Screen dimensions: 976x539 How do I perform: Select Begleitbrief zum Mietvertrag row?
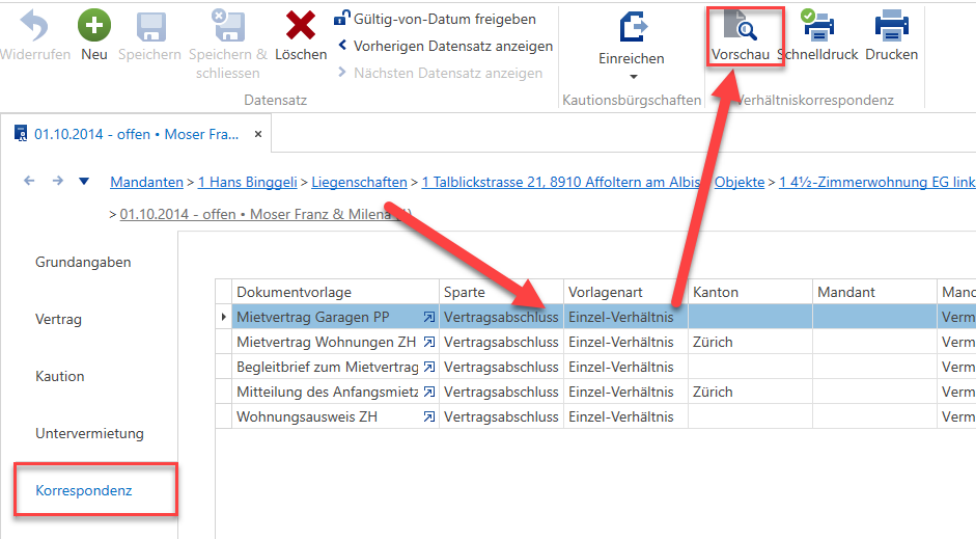596,367
